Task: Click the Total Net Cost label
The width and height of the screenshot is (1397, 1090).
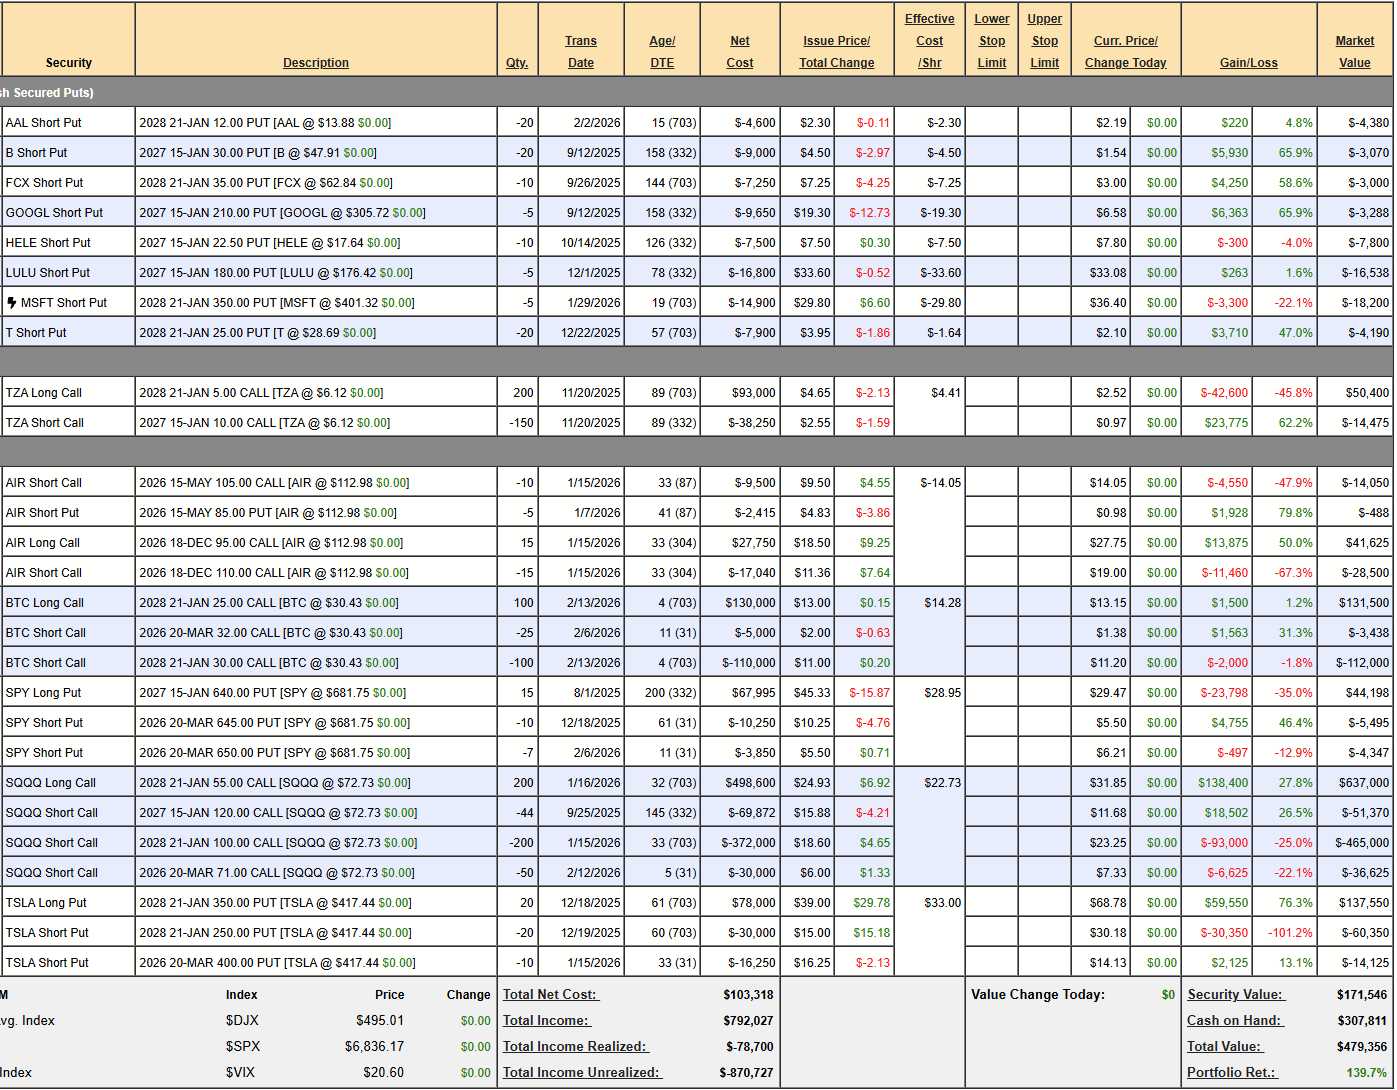Action: [549, 995]
